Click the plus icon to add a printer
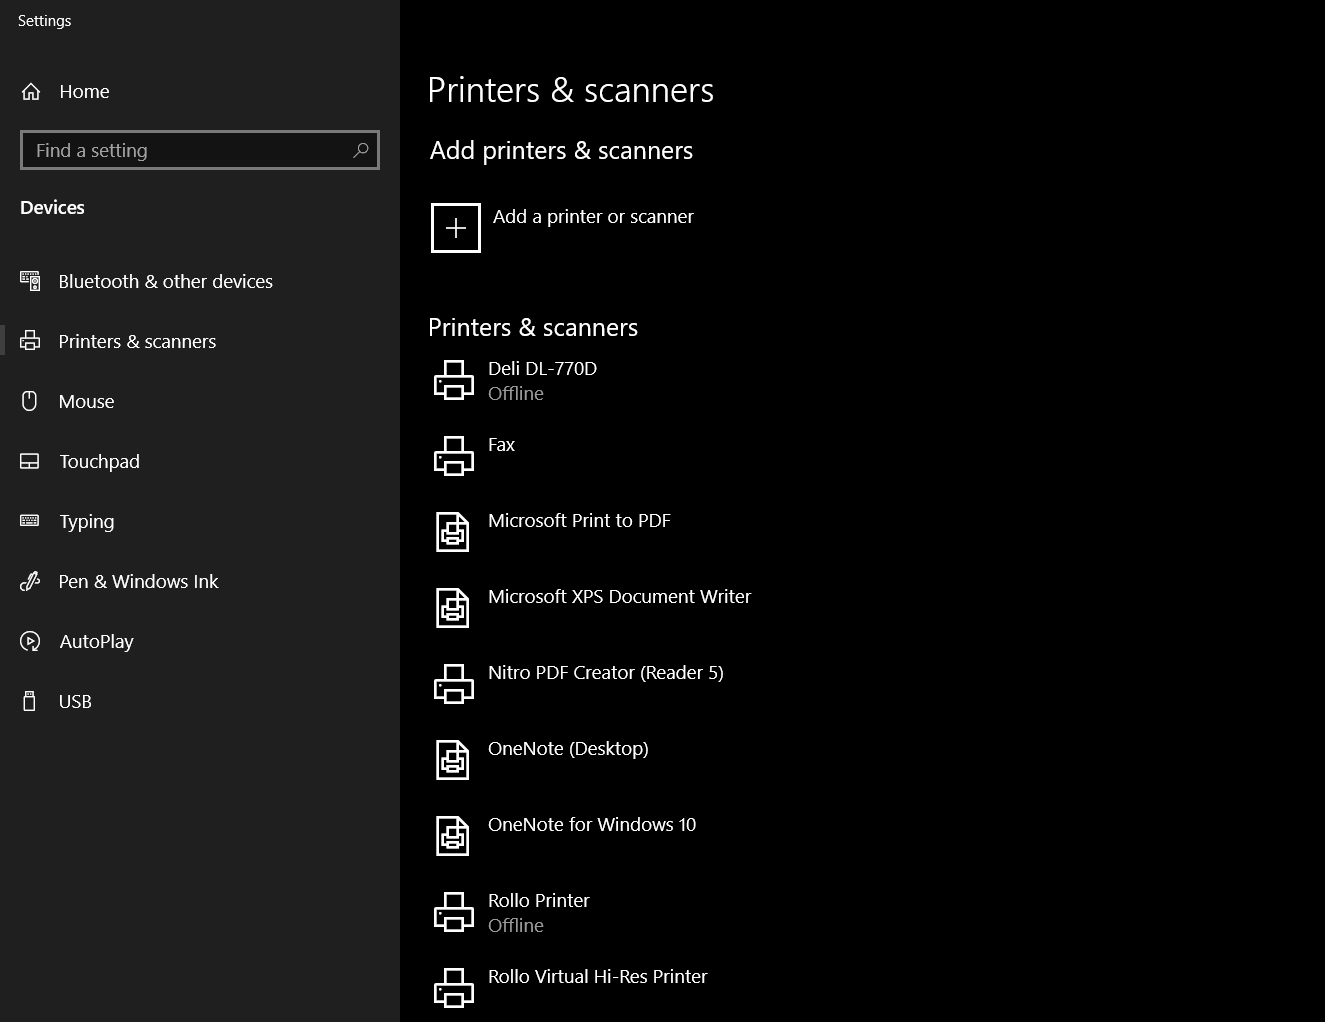Image resolution: width=1325 pixels, height=1022 pixels. 455,228
